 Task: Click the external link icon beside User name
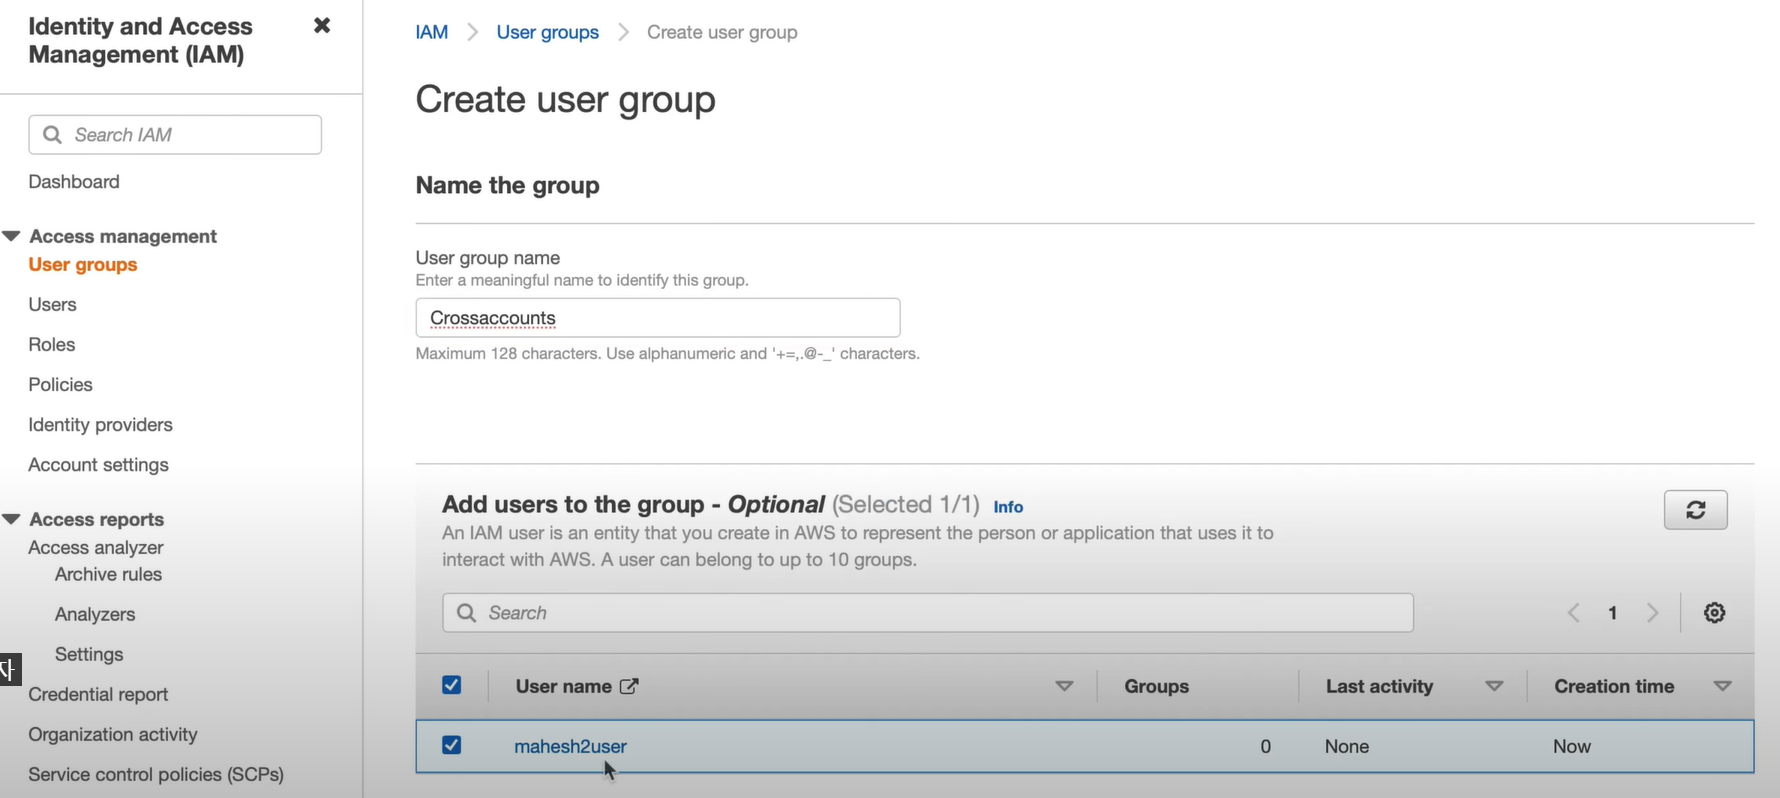(x=629, y=686)
